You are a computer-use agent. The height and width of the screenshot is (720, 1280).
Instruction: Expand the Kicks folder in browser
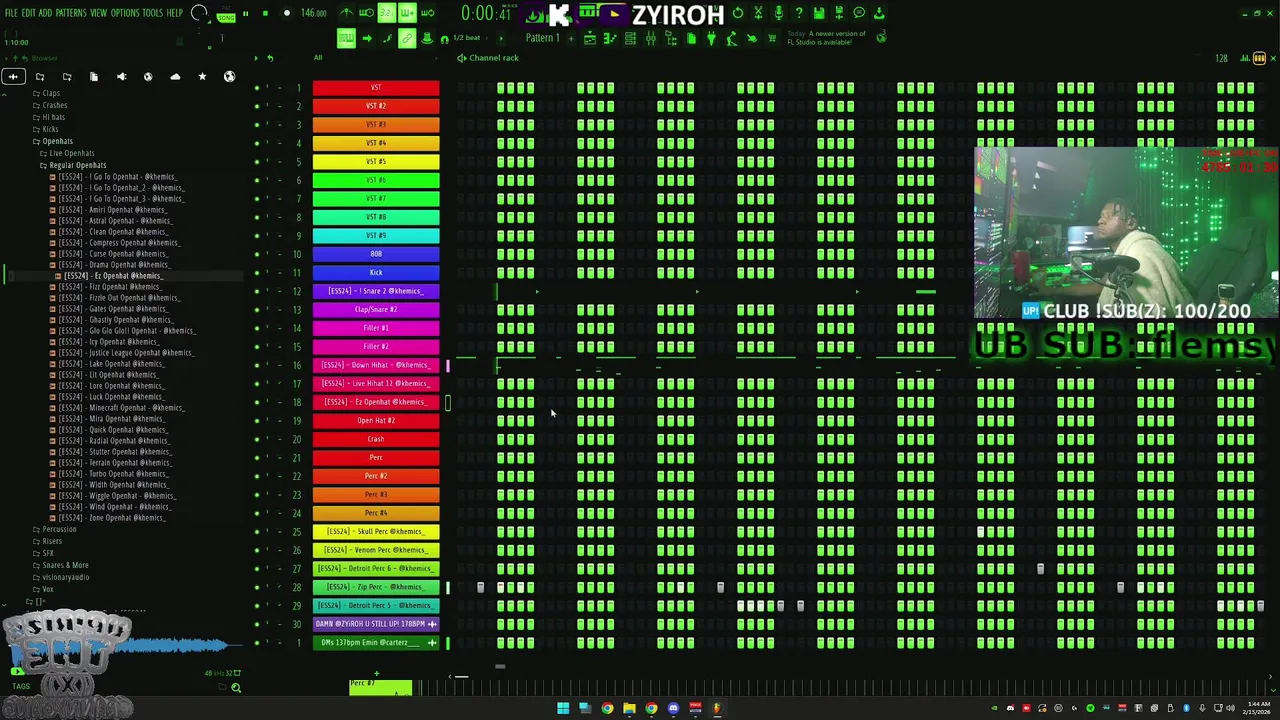50,129
